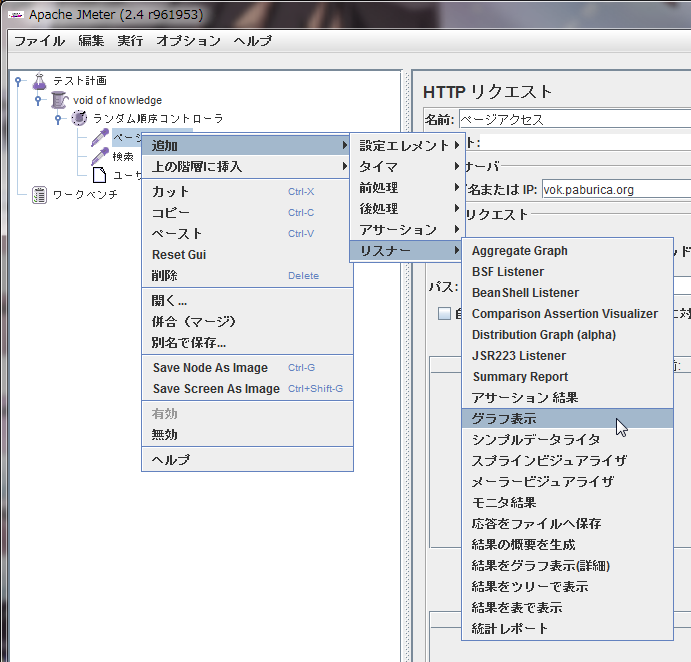This screenshot has width=691, height=662.
Task: Choose 削除 from context menu
Action: [247, 275]
